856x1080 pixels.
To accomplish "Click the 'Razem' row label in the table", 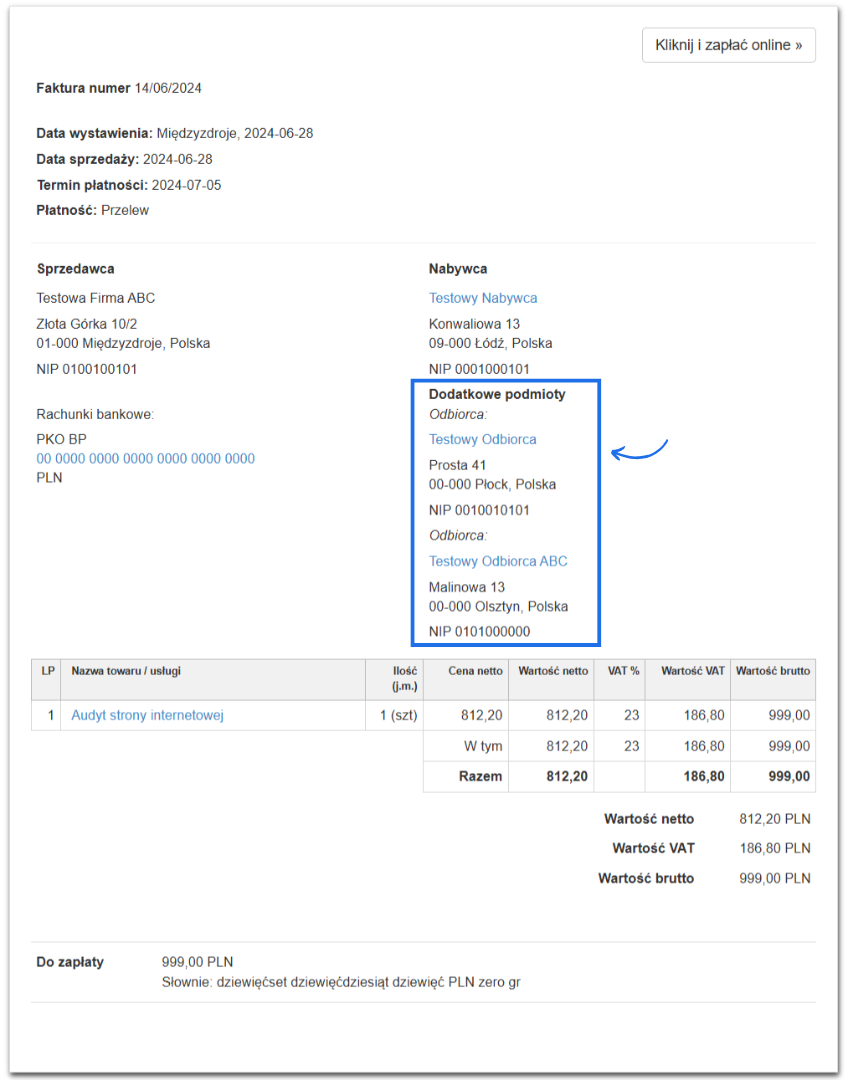I will click(480, 776).
